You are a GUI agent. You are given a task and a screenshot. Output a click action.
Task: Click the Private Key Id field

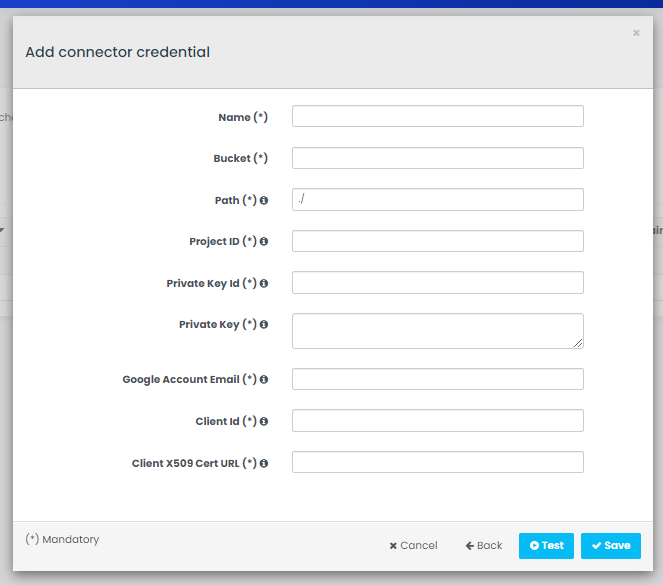437,283
